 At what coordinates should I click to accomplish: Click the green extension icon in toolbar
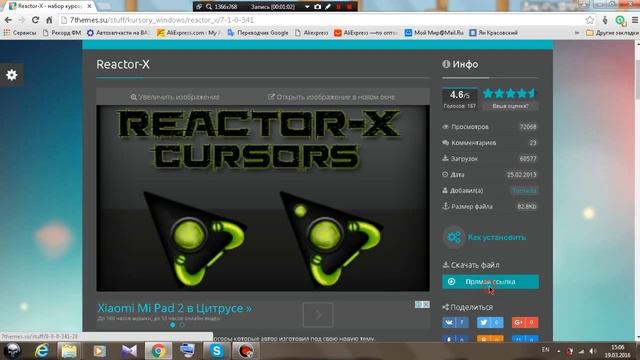620,20
